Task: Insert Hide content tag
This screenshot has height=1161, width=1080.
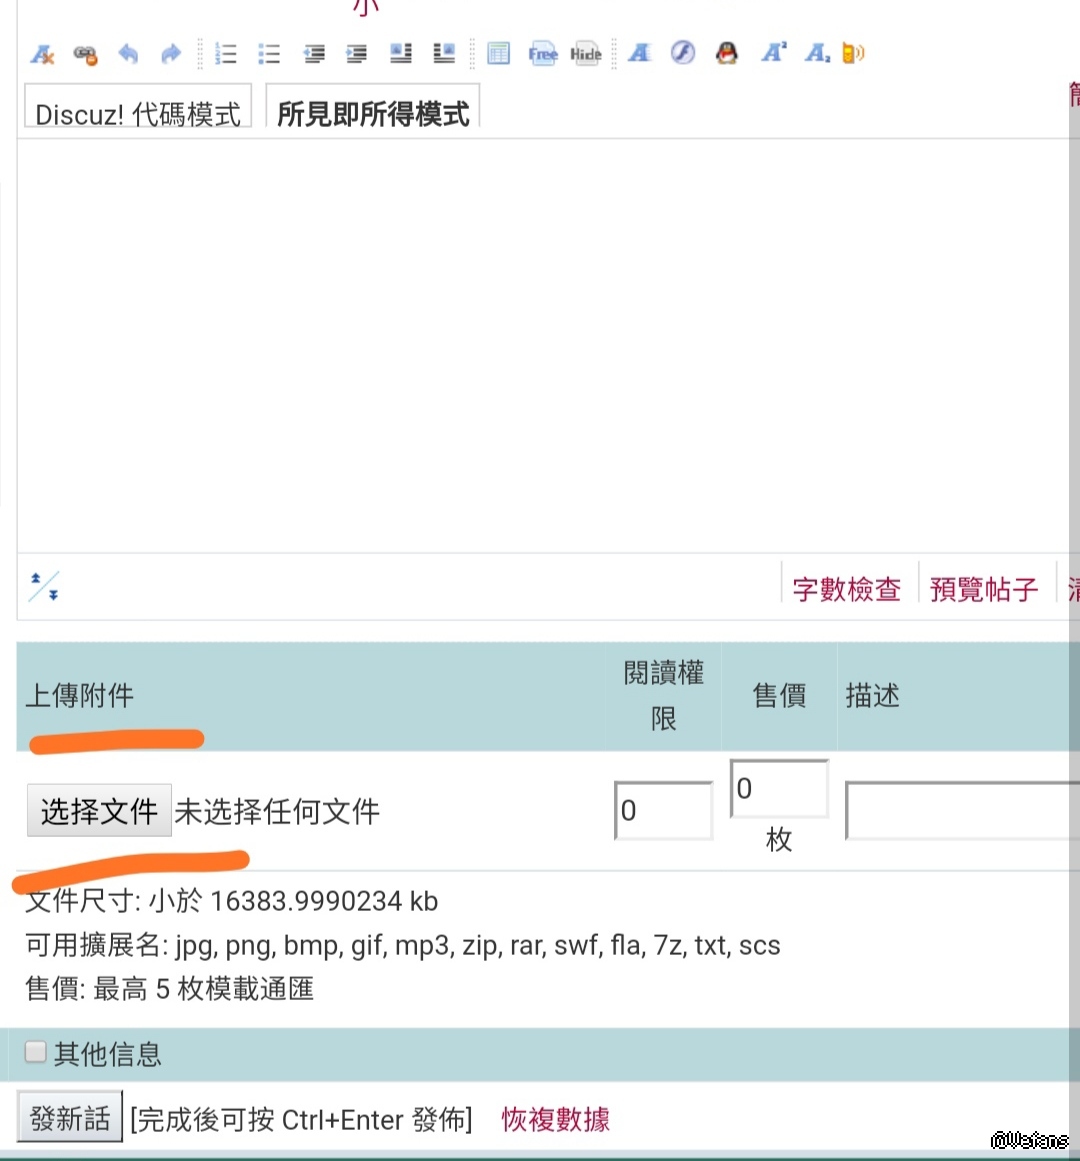Action: click(586, 53)
